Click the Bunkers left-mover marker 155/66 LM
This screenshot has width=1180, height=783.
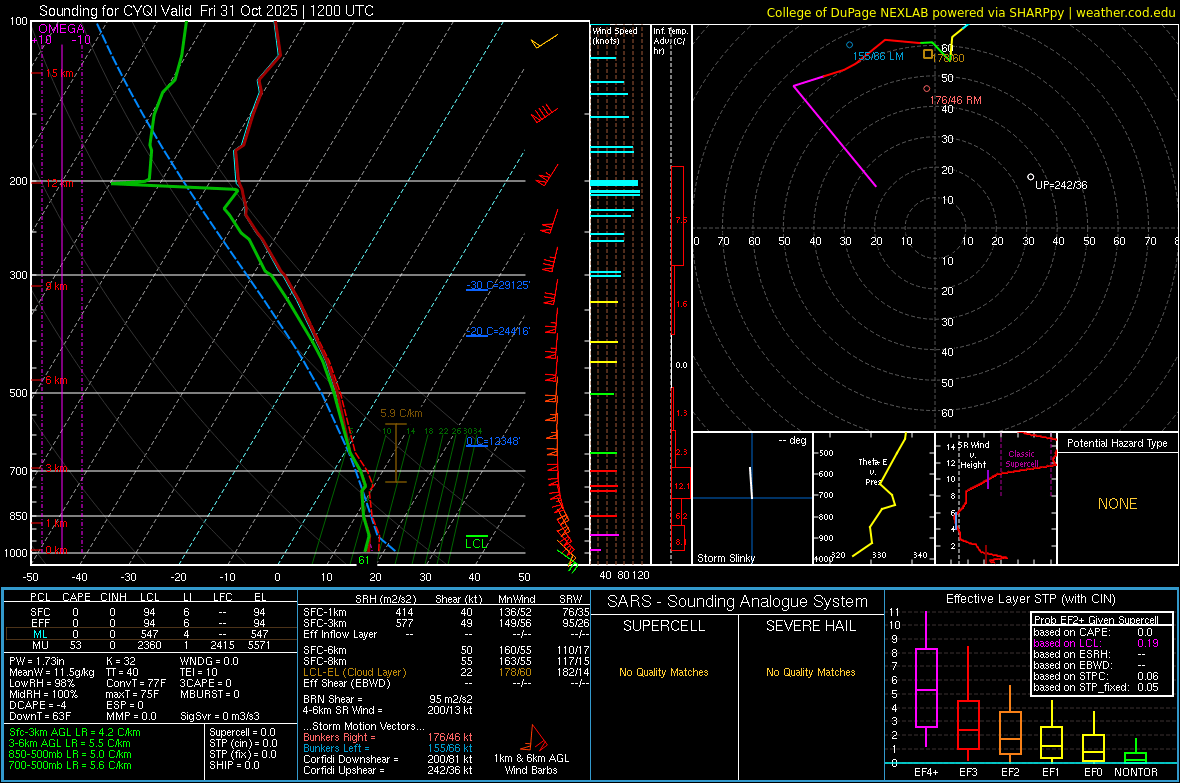(850, 45)
